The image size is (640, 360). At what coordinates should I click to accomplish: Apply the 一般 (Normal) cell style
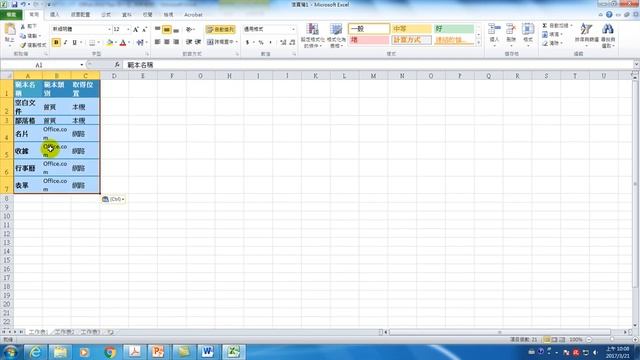coord(369,29)
